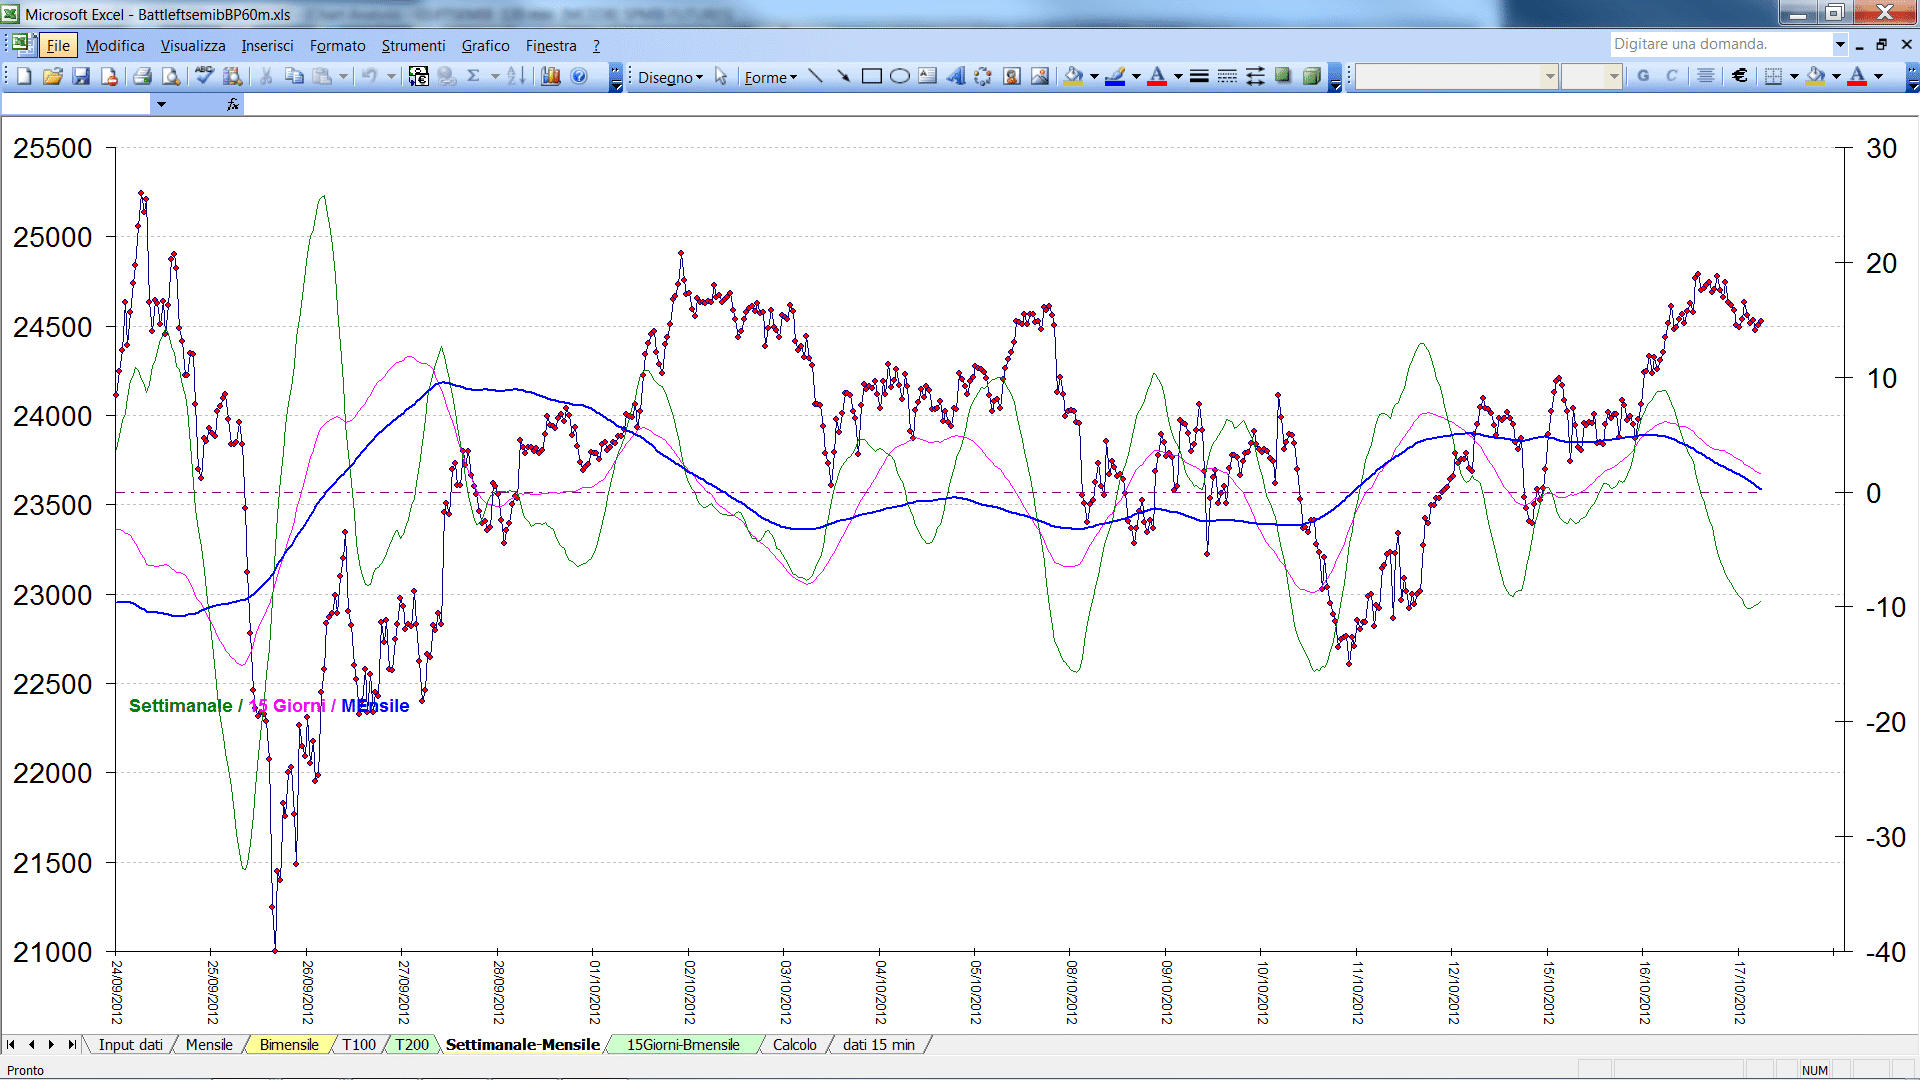
Task: Open the Font name combo box
Action: pos(1456,76)
